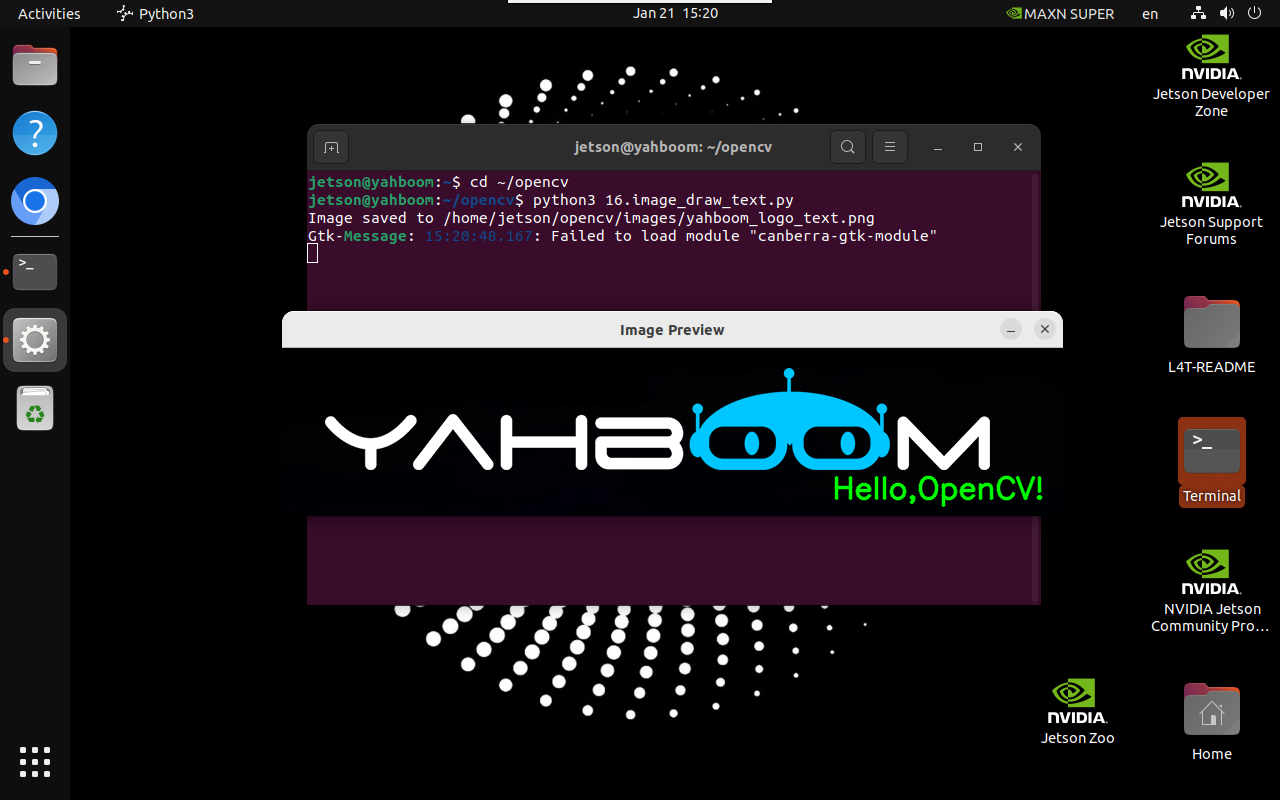
Task: Click the Gtk-Message warning line
Action: pos(622,236)
